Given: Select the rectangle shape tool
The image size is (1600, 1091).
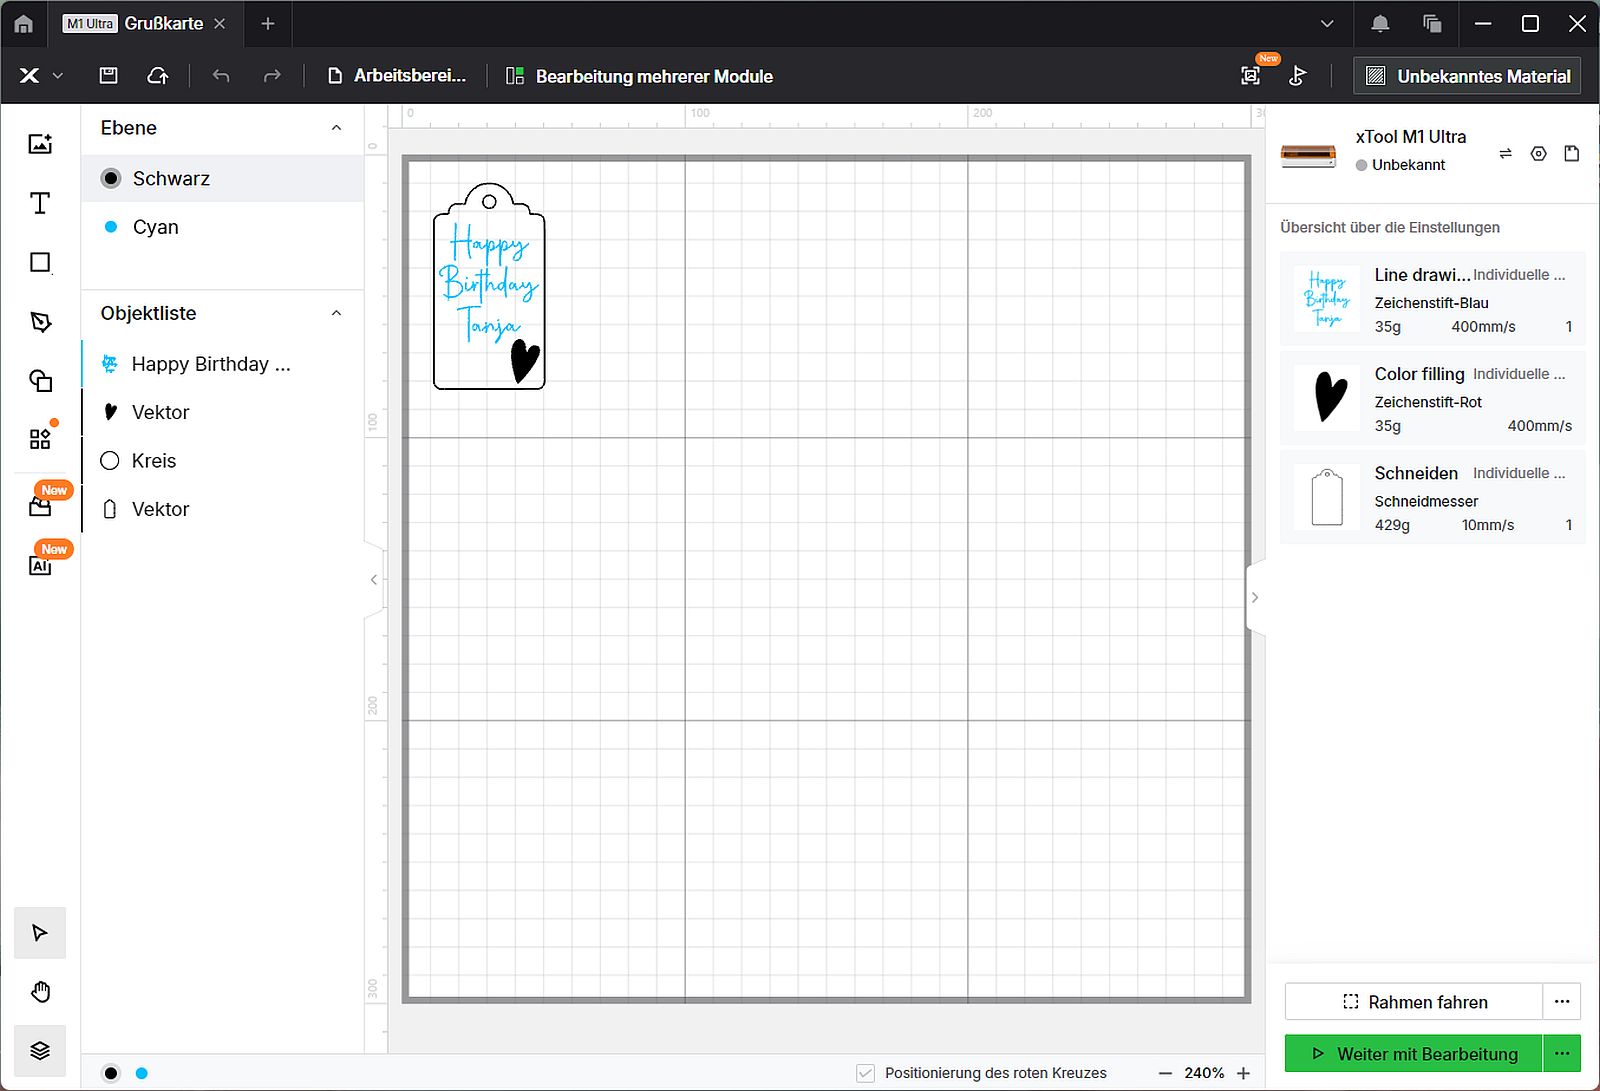Looking at the screenshot, I should click(x=40, y=263).
